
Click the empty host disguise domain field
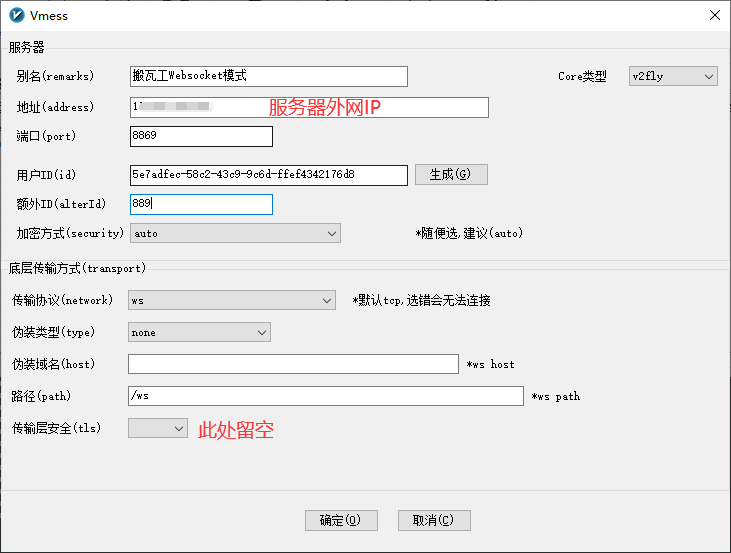click(293, 364)
